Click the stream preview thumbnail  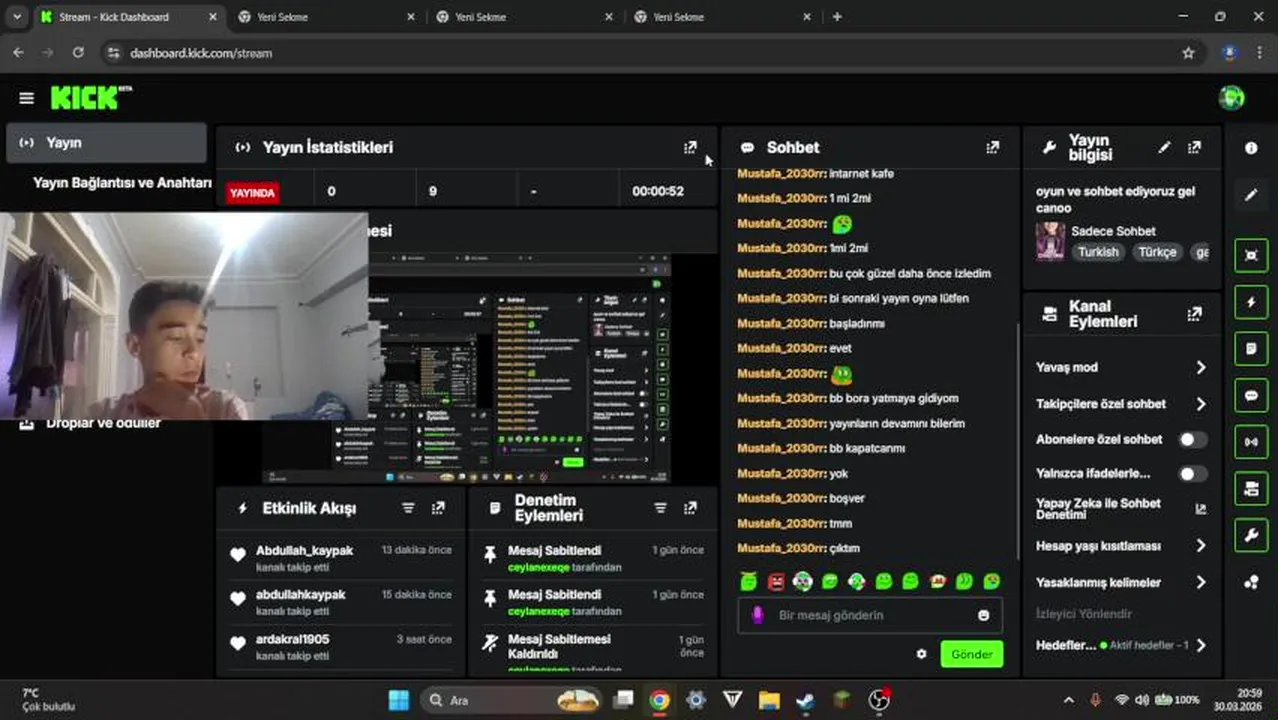click(x=467, y=369)
